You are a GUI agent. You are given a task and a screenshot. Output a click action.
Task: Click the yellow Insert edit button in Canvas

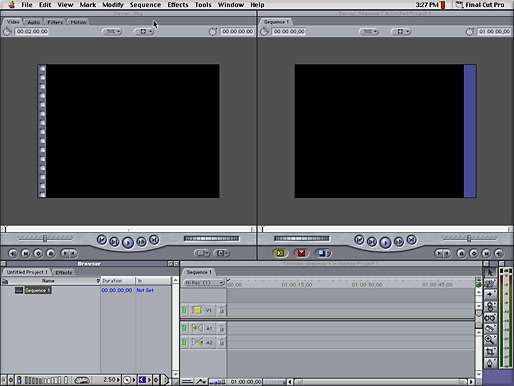click(280, 253)
